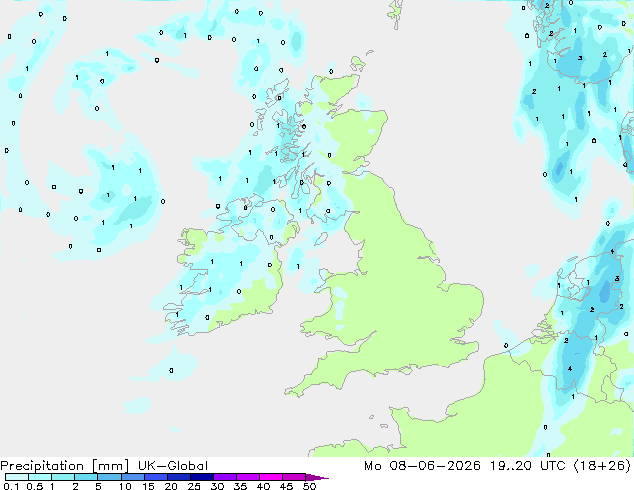The image size is (634, 490).
Task: Click the 25–30 mm legend swatch
Action: point(202,477)
